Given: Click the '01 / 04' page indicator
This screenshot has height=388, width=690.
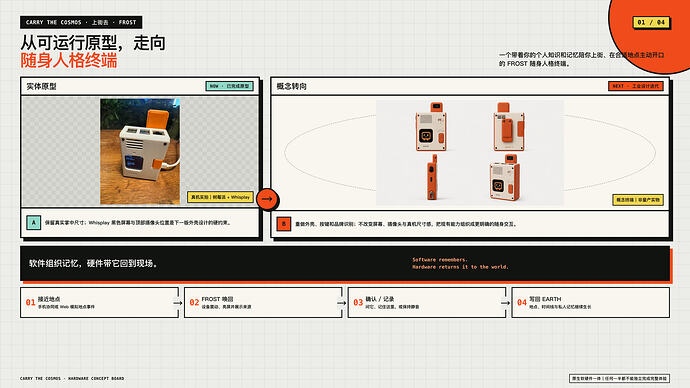Looking at the screenshot, I should coord(651,22).
